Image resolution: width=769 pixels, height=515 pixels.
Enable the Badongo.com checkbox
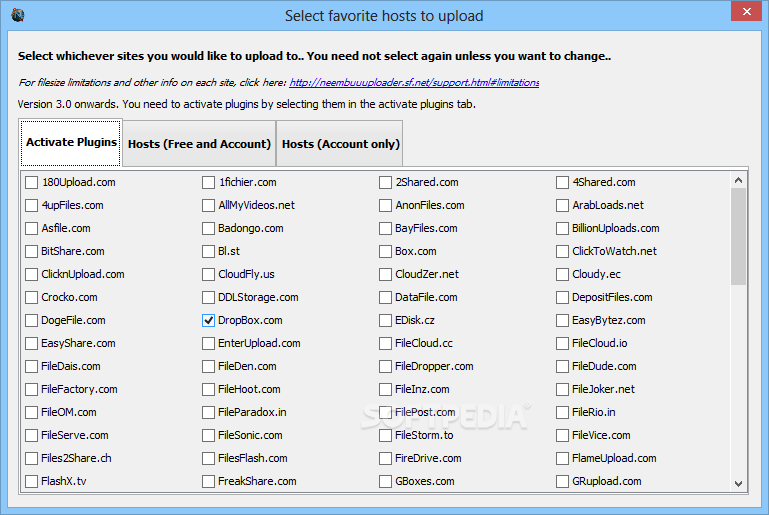tap(208, 229)
